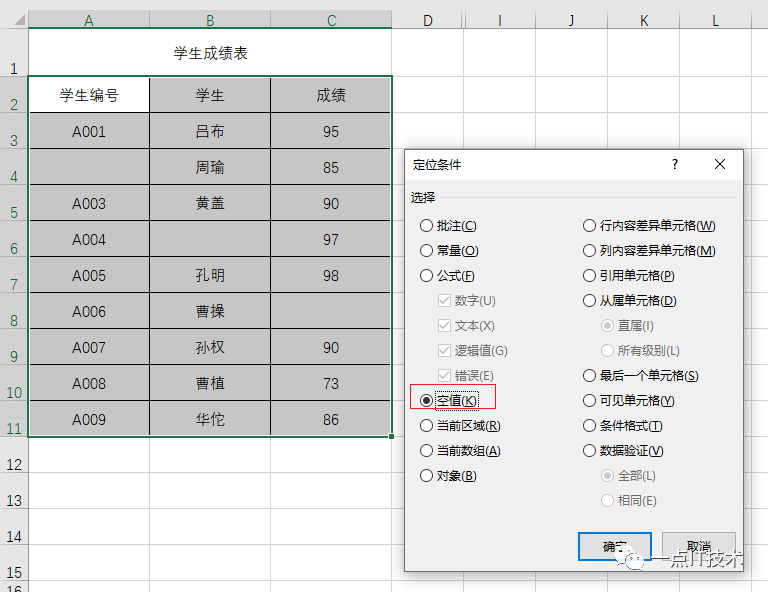The height and width of the screenshot is (592, 768).
Task: Click cell containing 曹植
Action: [x=210, y=383]
